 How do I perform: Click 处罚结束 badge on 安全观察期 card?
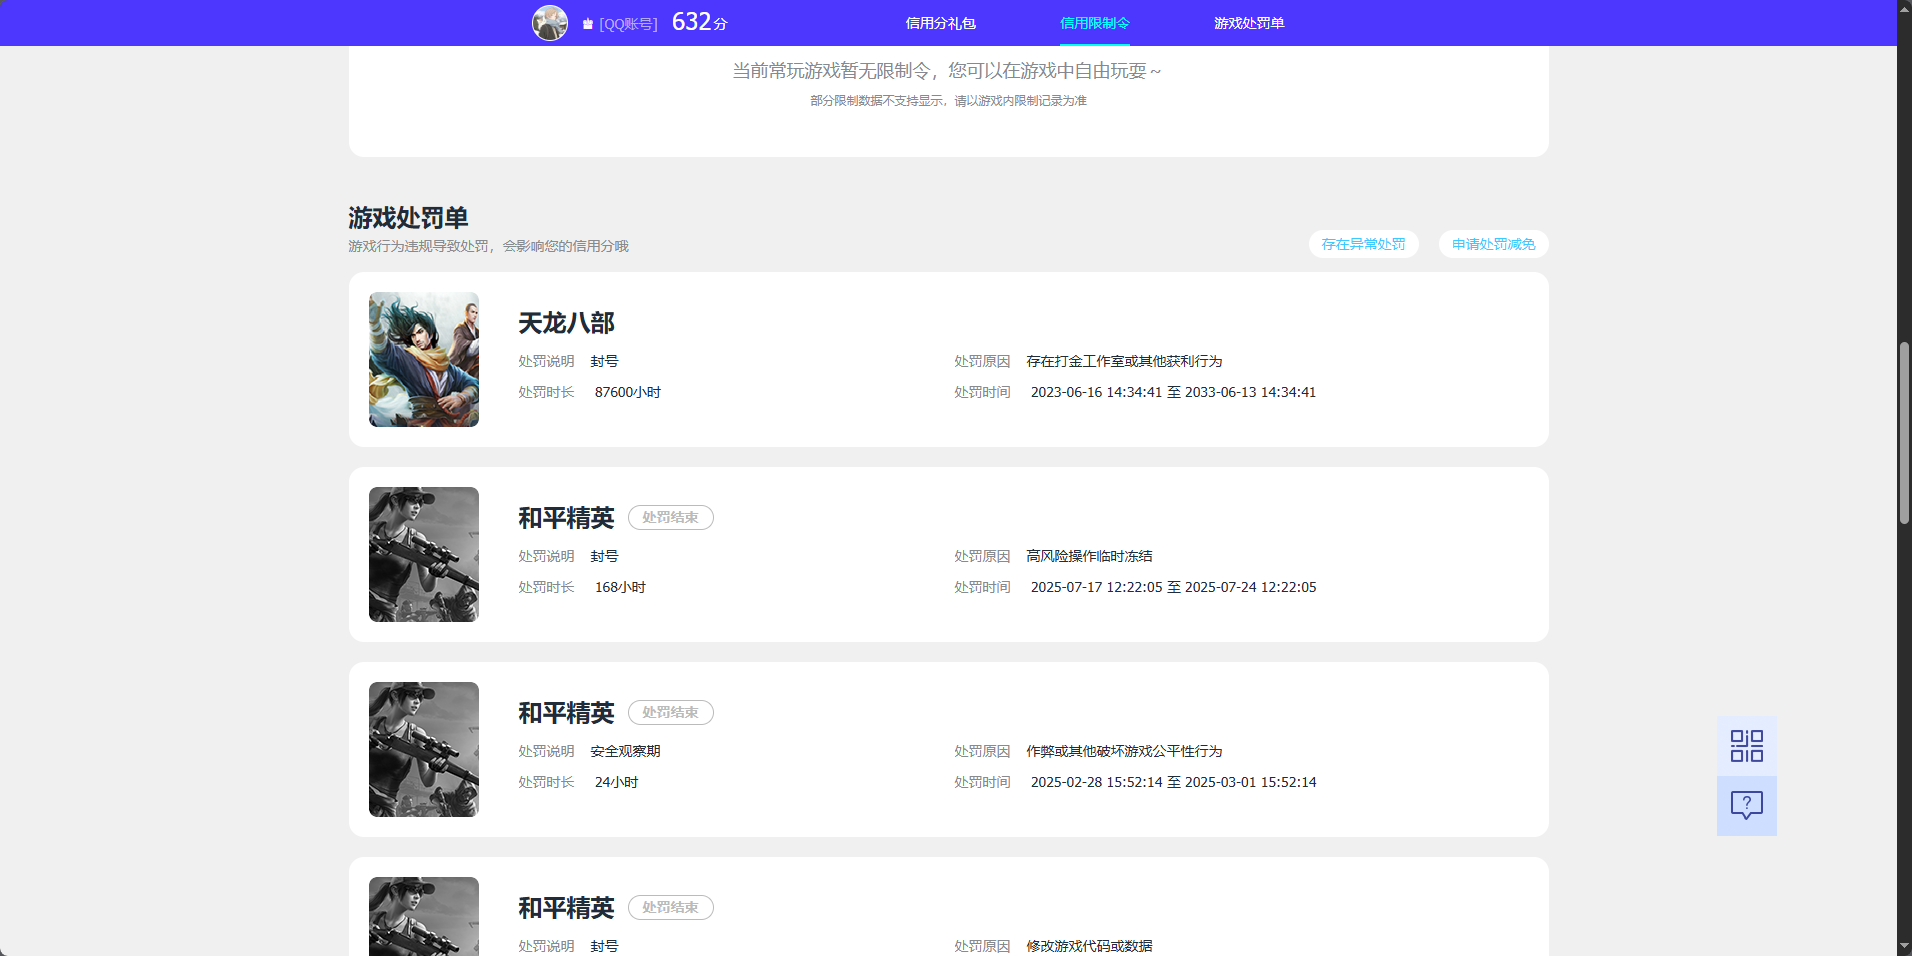click(670, 712)
